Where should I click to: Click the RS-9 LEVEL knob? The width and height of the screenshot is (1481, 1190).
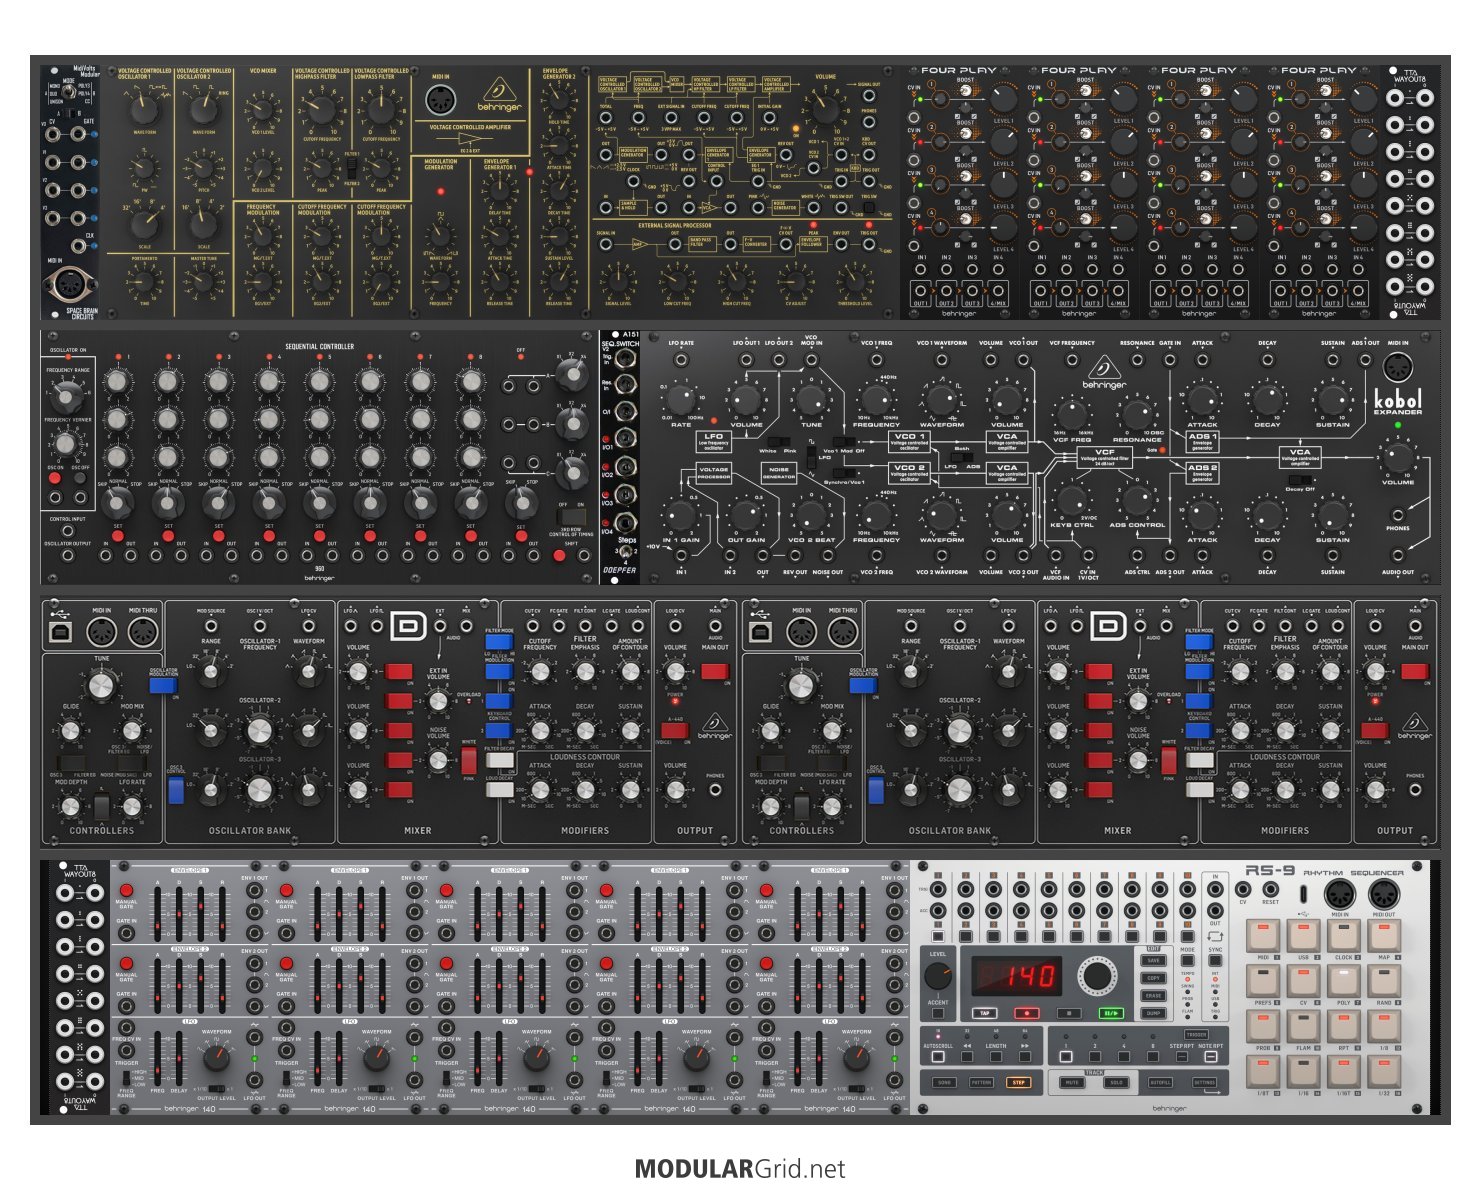click(x=938, y=976)
